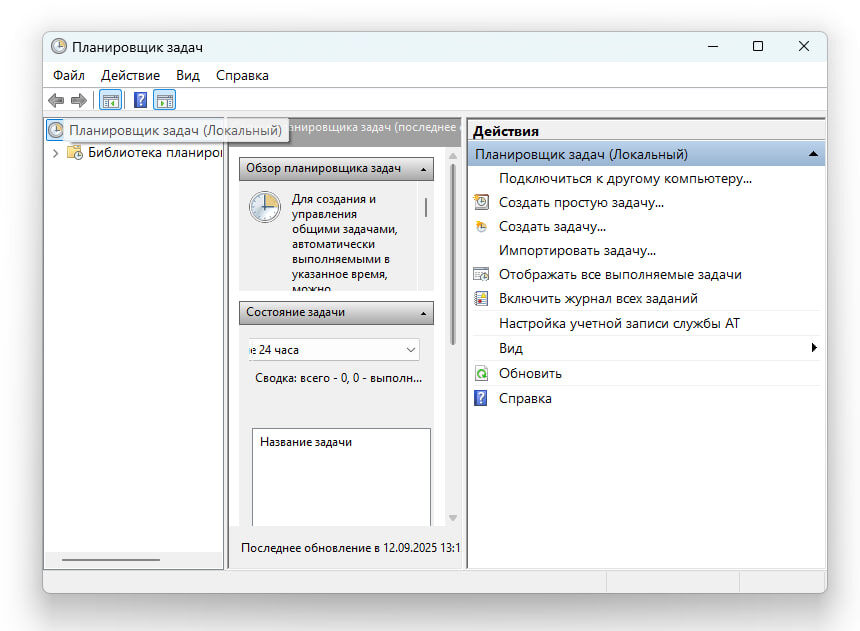The height and width of the screenshot is (631, 860).
Task: Click Справка in the actions pane
Action: pyautogui.click(x=525, y=398)
